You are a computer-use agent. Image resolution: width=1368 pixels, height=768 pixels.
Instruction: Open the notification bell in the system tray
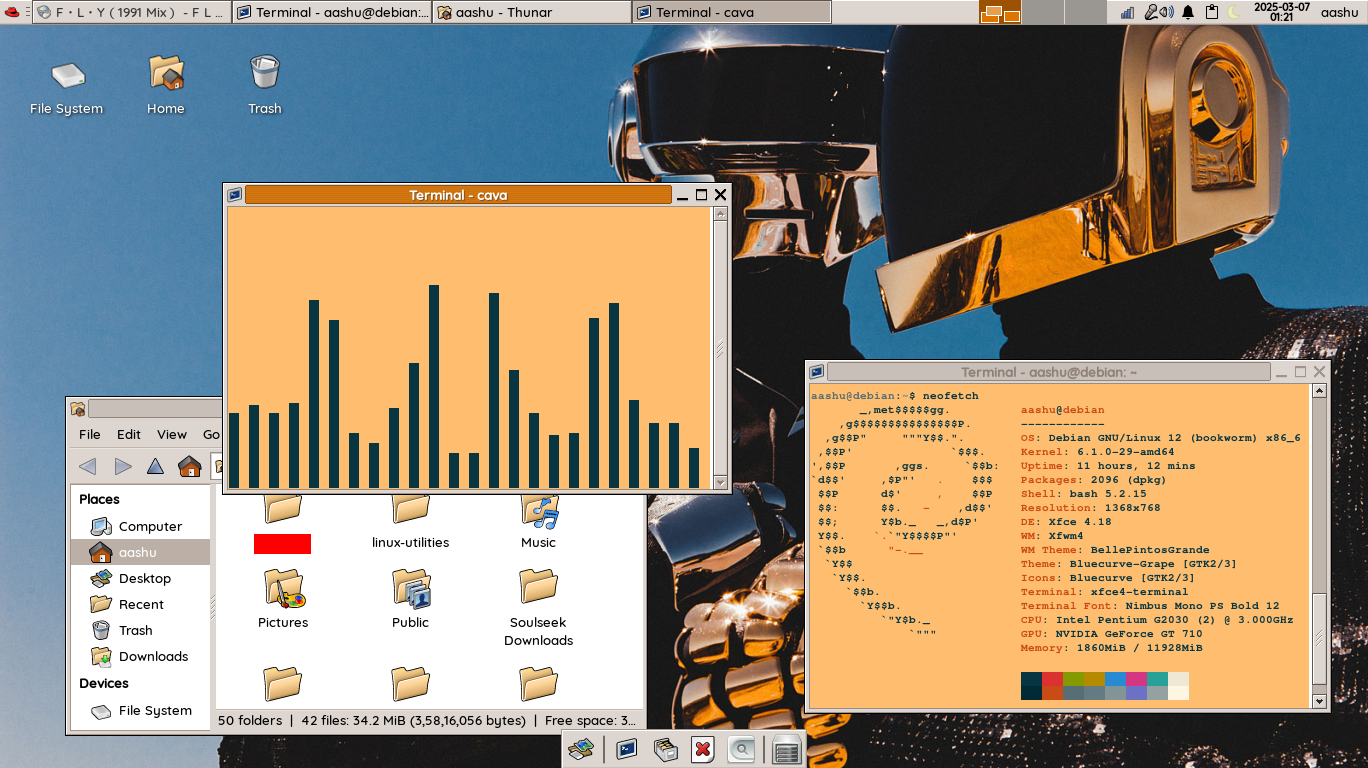pos(1188,12)
